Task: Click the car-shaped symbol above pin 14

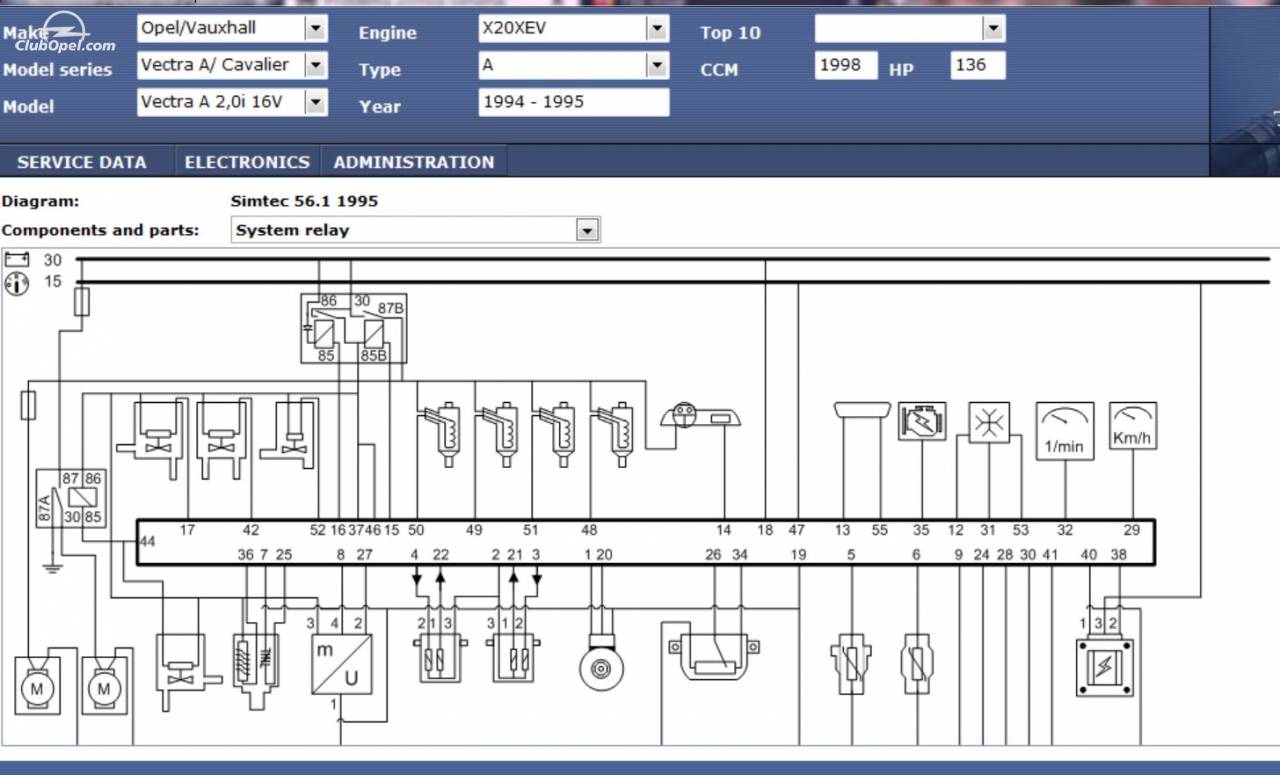Action: [700, 416]
